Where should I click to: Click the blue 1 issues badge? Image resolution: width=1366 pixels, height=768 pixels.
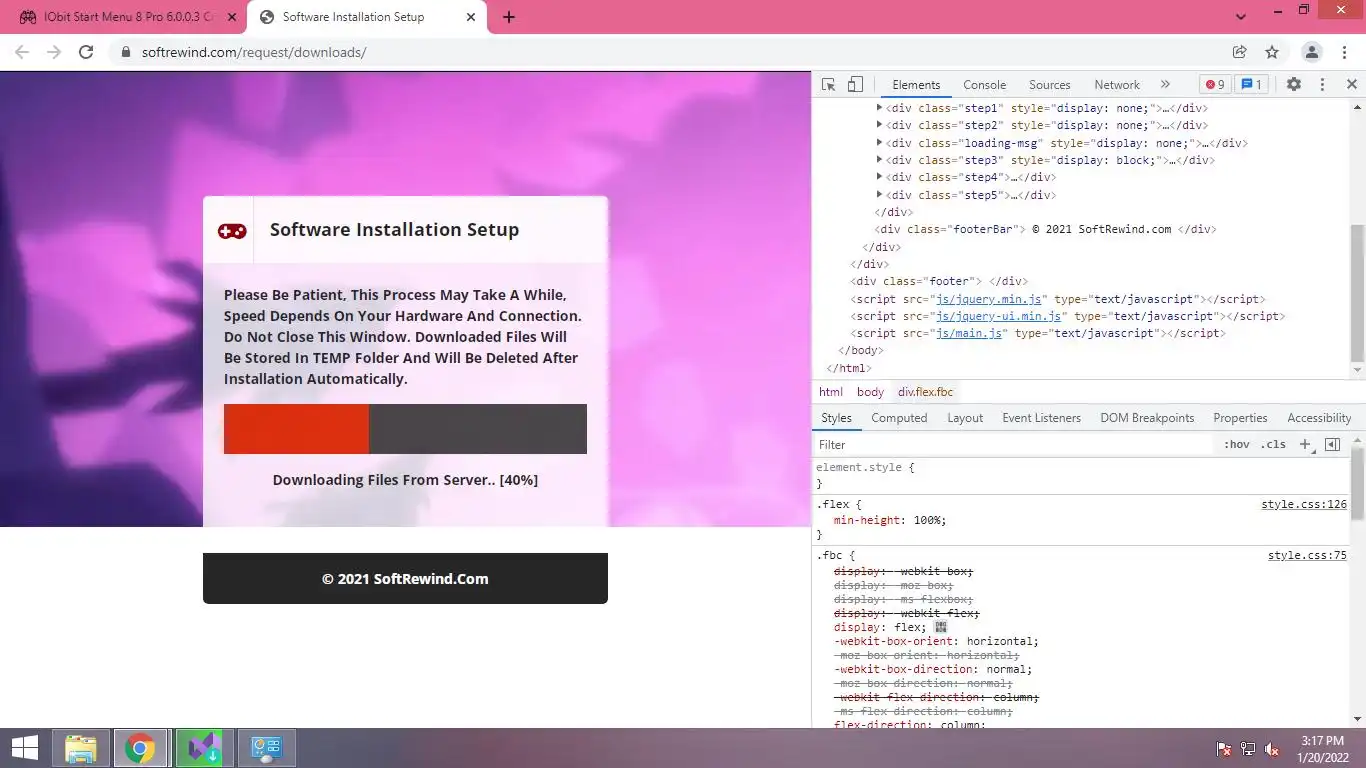[x=1251, y=85]
